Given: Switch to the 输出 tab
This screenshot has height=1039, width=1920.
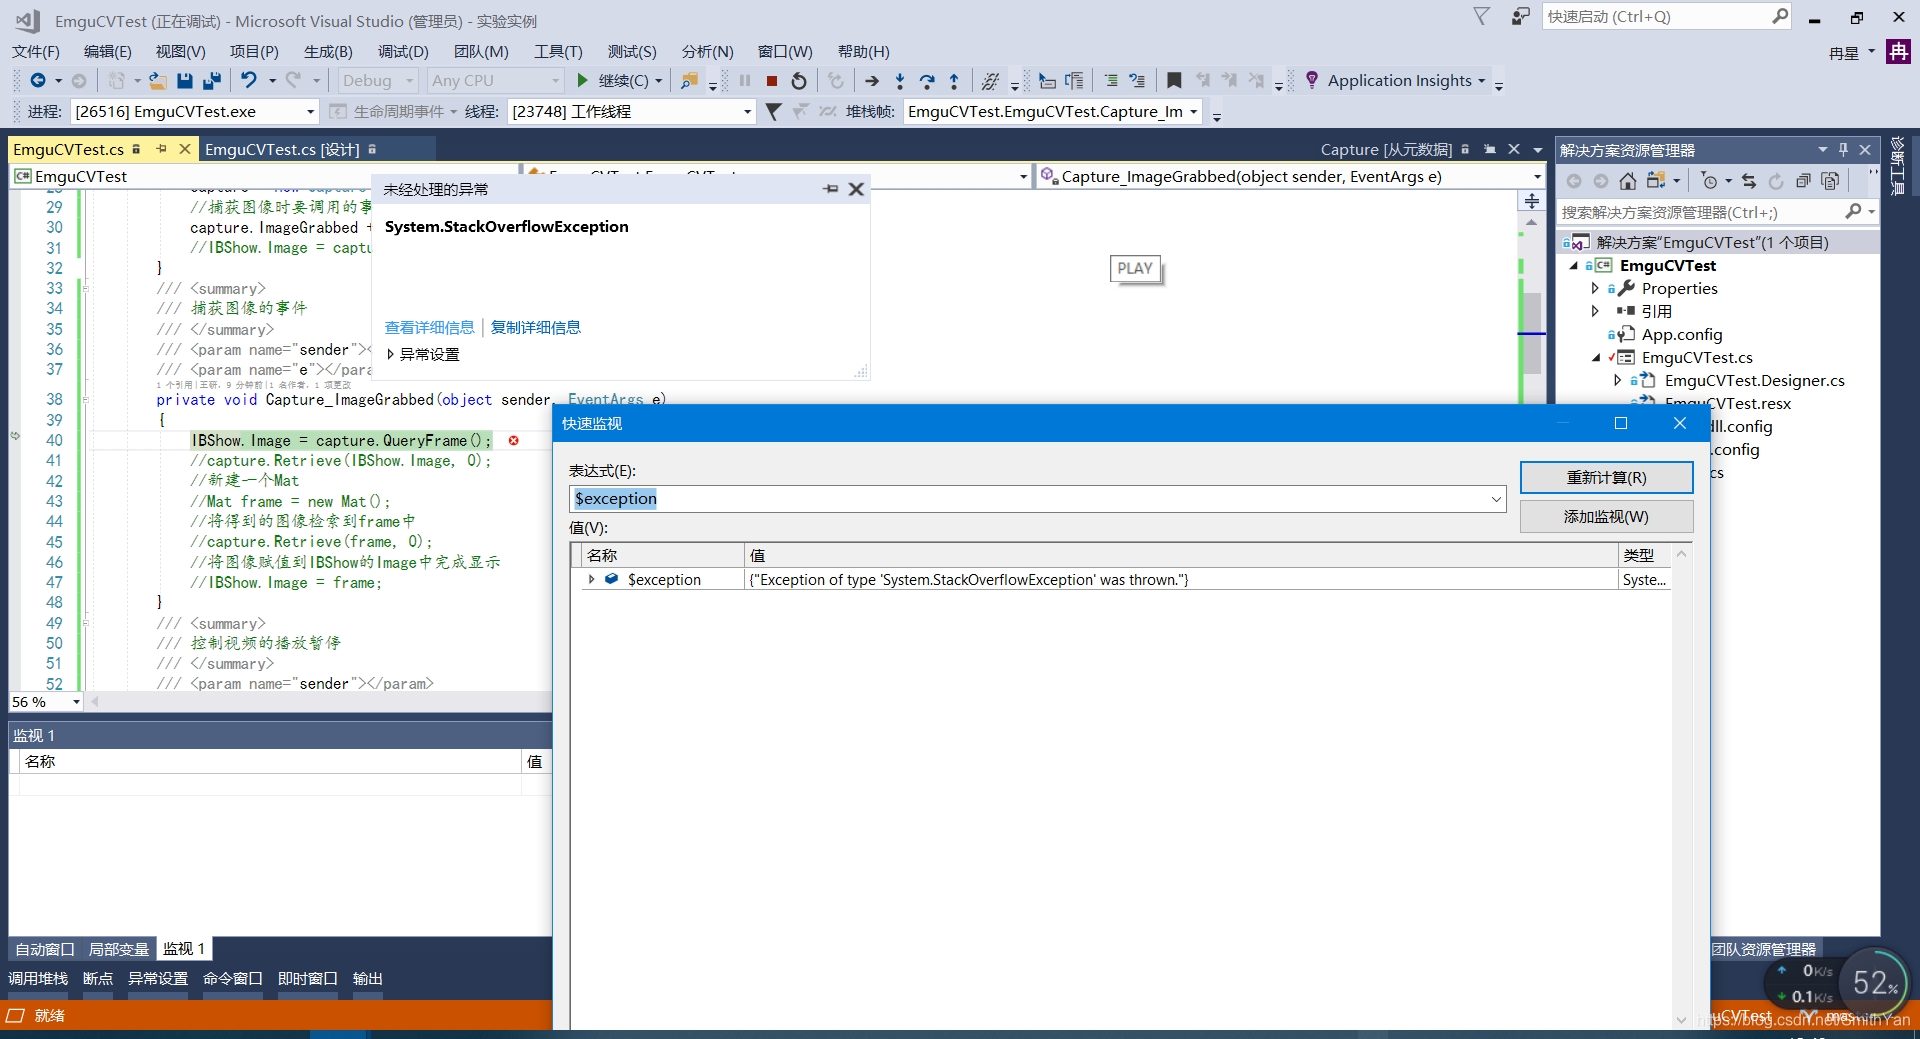Looking at the screenshot, I should click(x=367, y=978).
